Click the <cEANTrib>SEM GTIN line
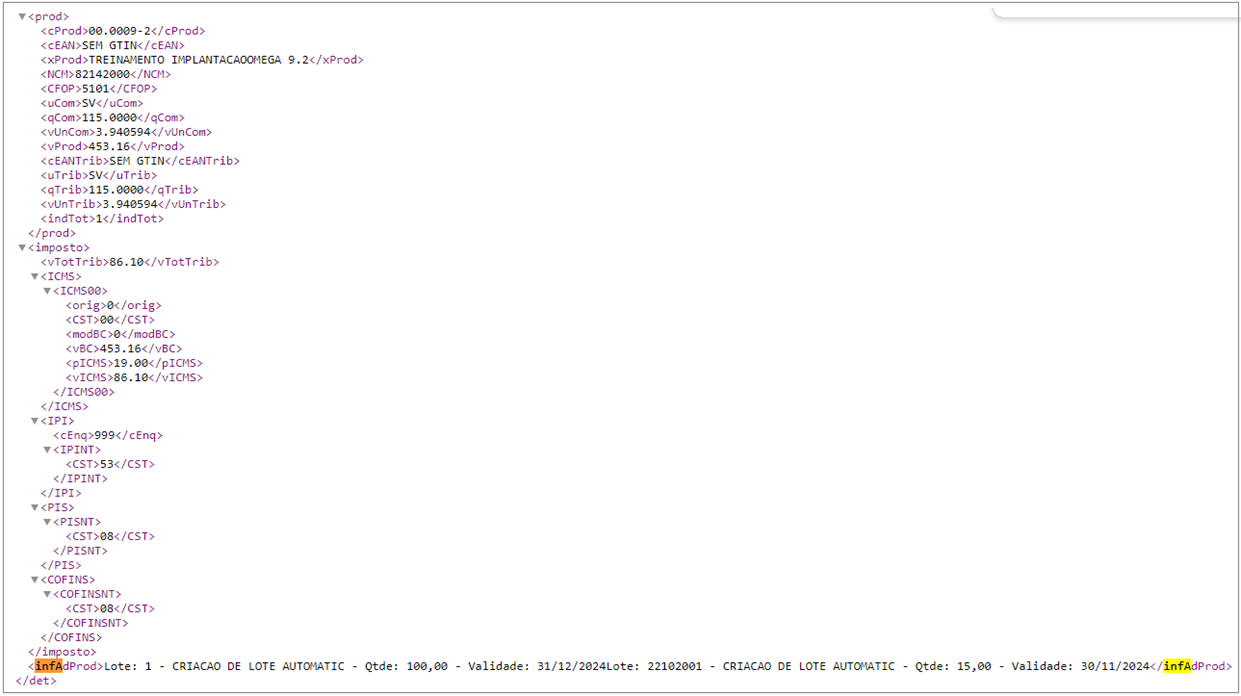The height and width of the screenshot is (696, 1241). (x=140, y=161)
